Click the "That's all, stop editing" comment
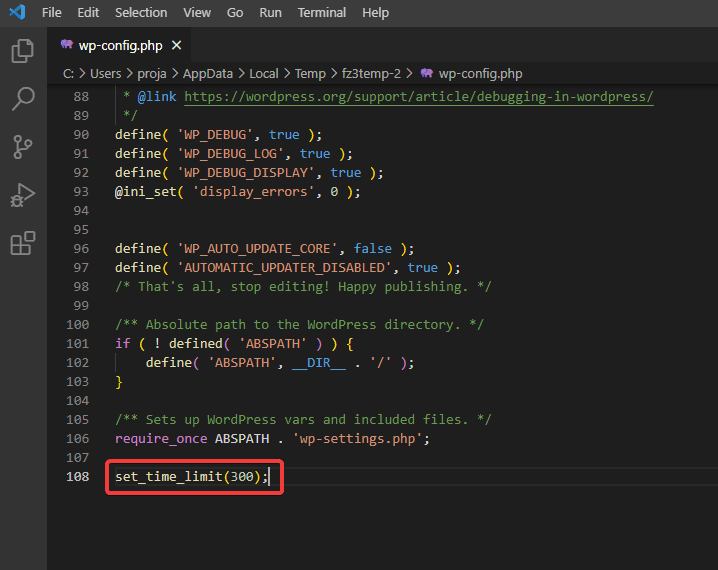Viewport: 718px width, 570px height. [x=303, y=287]
